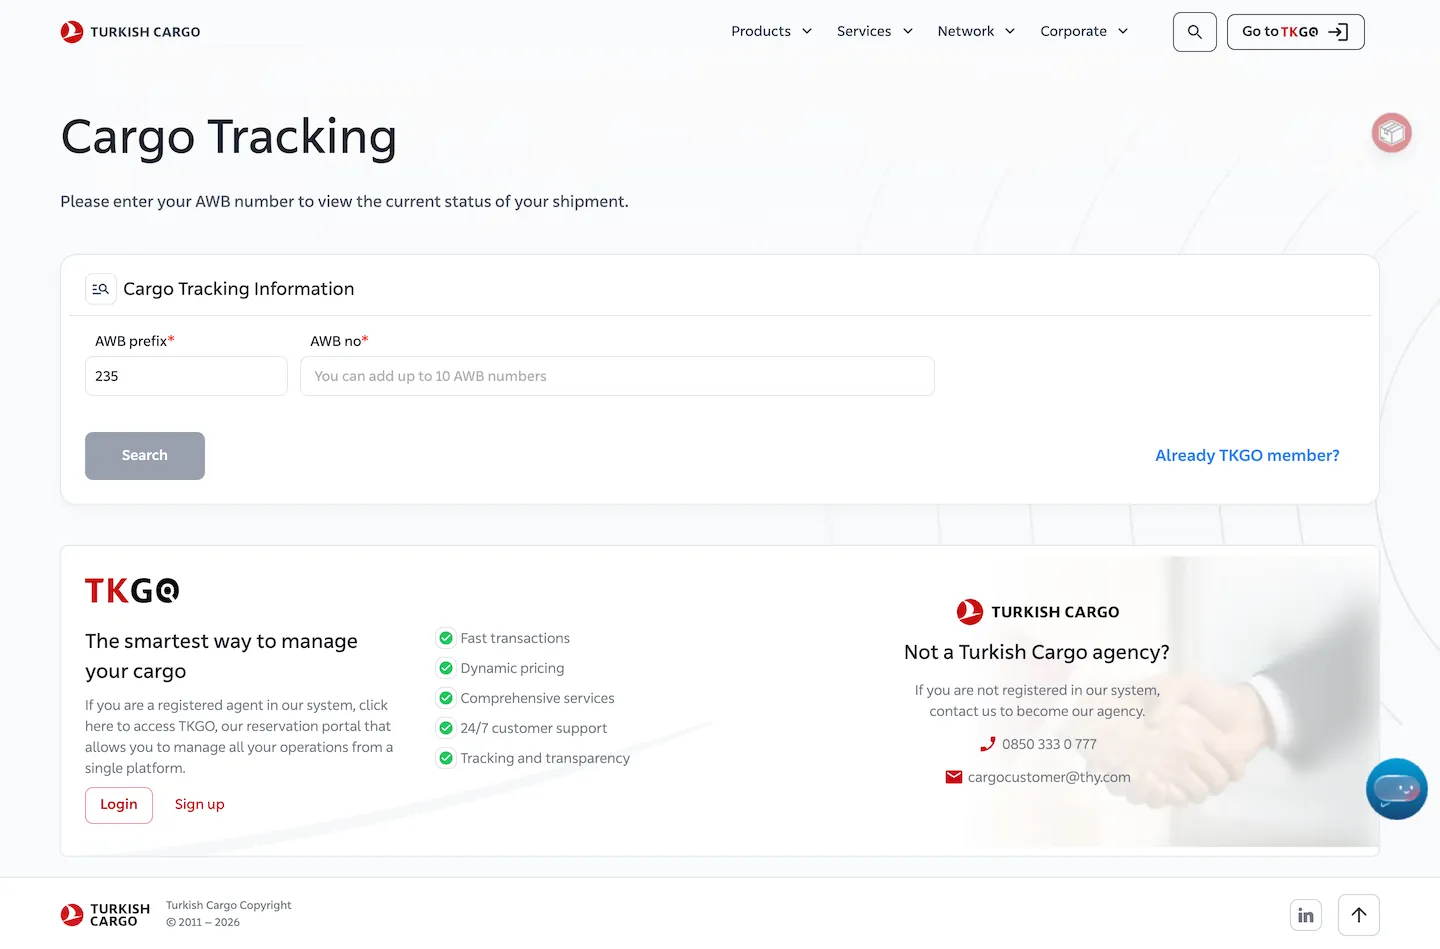Follow the Already TKGO member? link

1247,456
